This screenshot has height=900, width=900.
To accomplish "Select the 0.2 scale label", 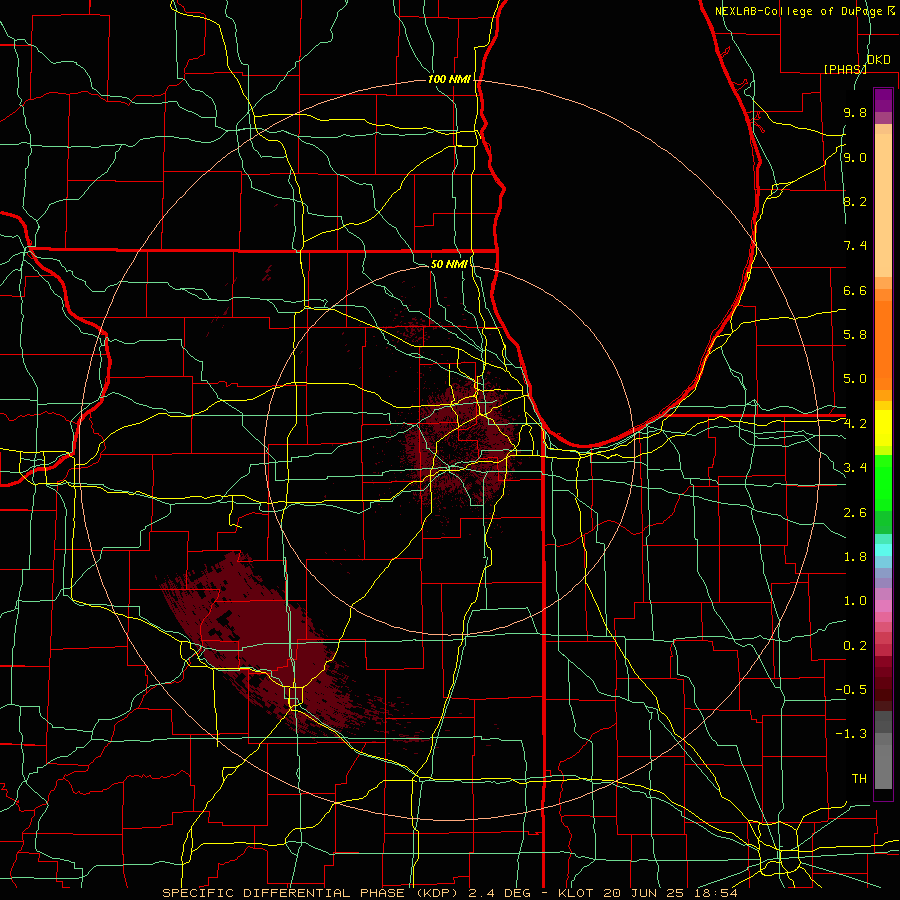I will 855,646.
